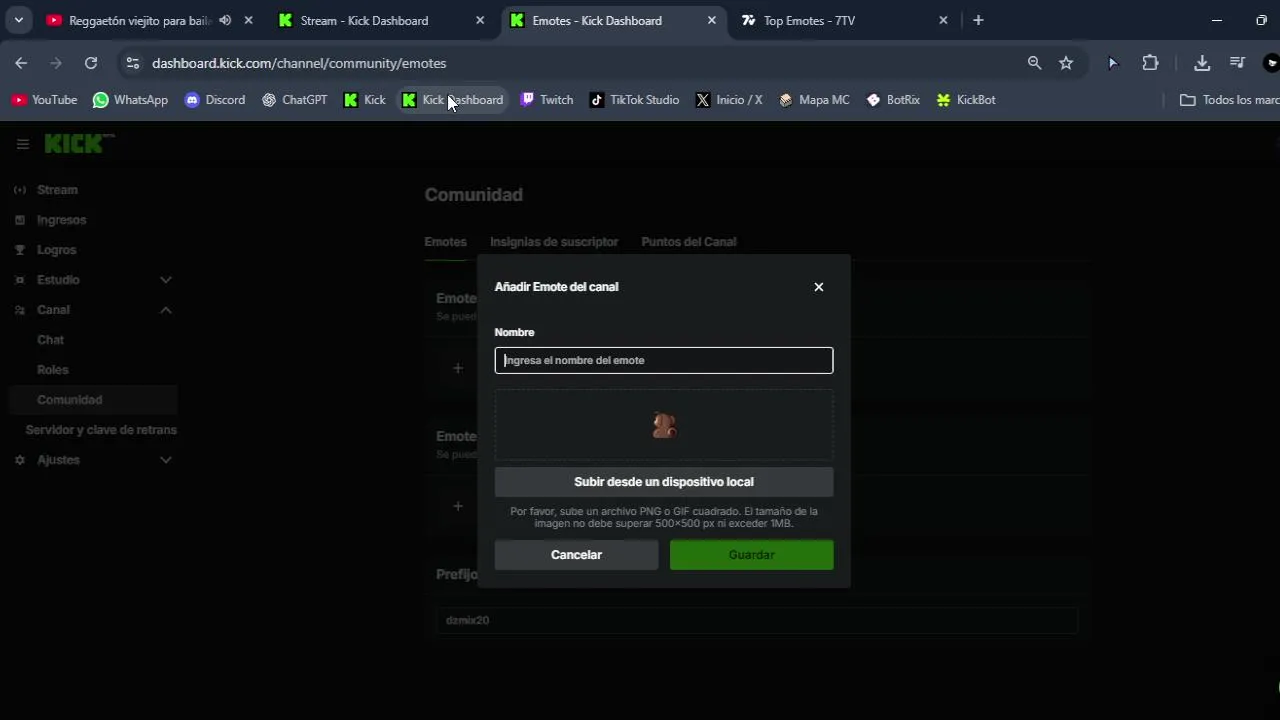Image resolution: width=1280 pixels, height=720 pixels.
Task: Open Servidor y clave de retrans
Action: [101, 430]
